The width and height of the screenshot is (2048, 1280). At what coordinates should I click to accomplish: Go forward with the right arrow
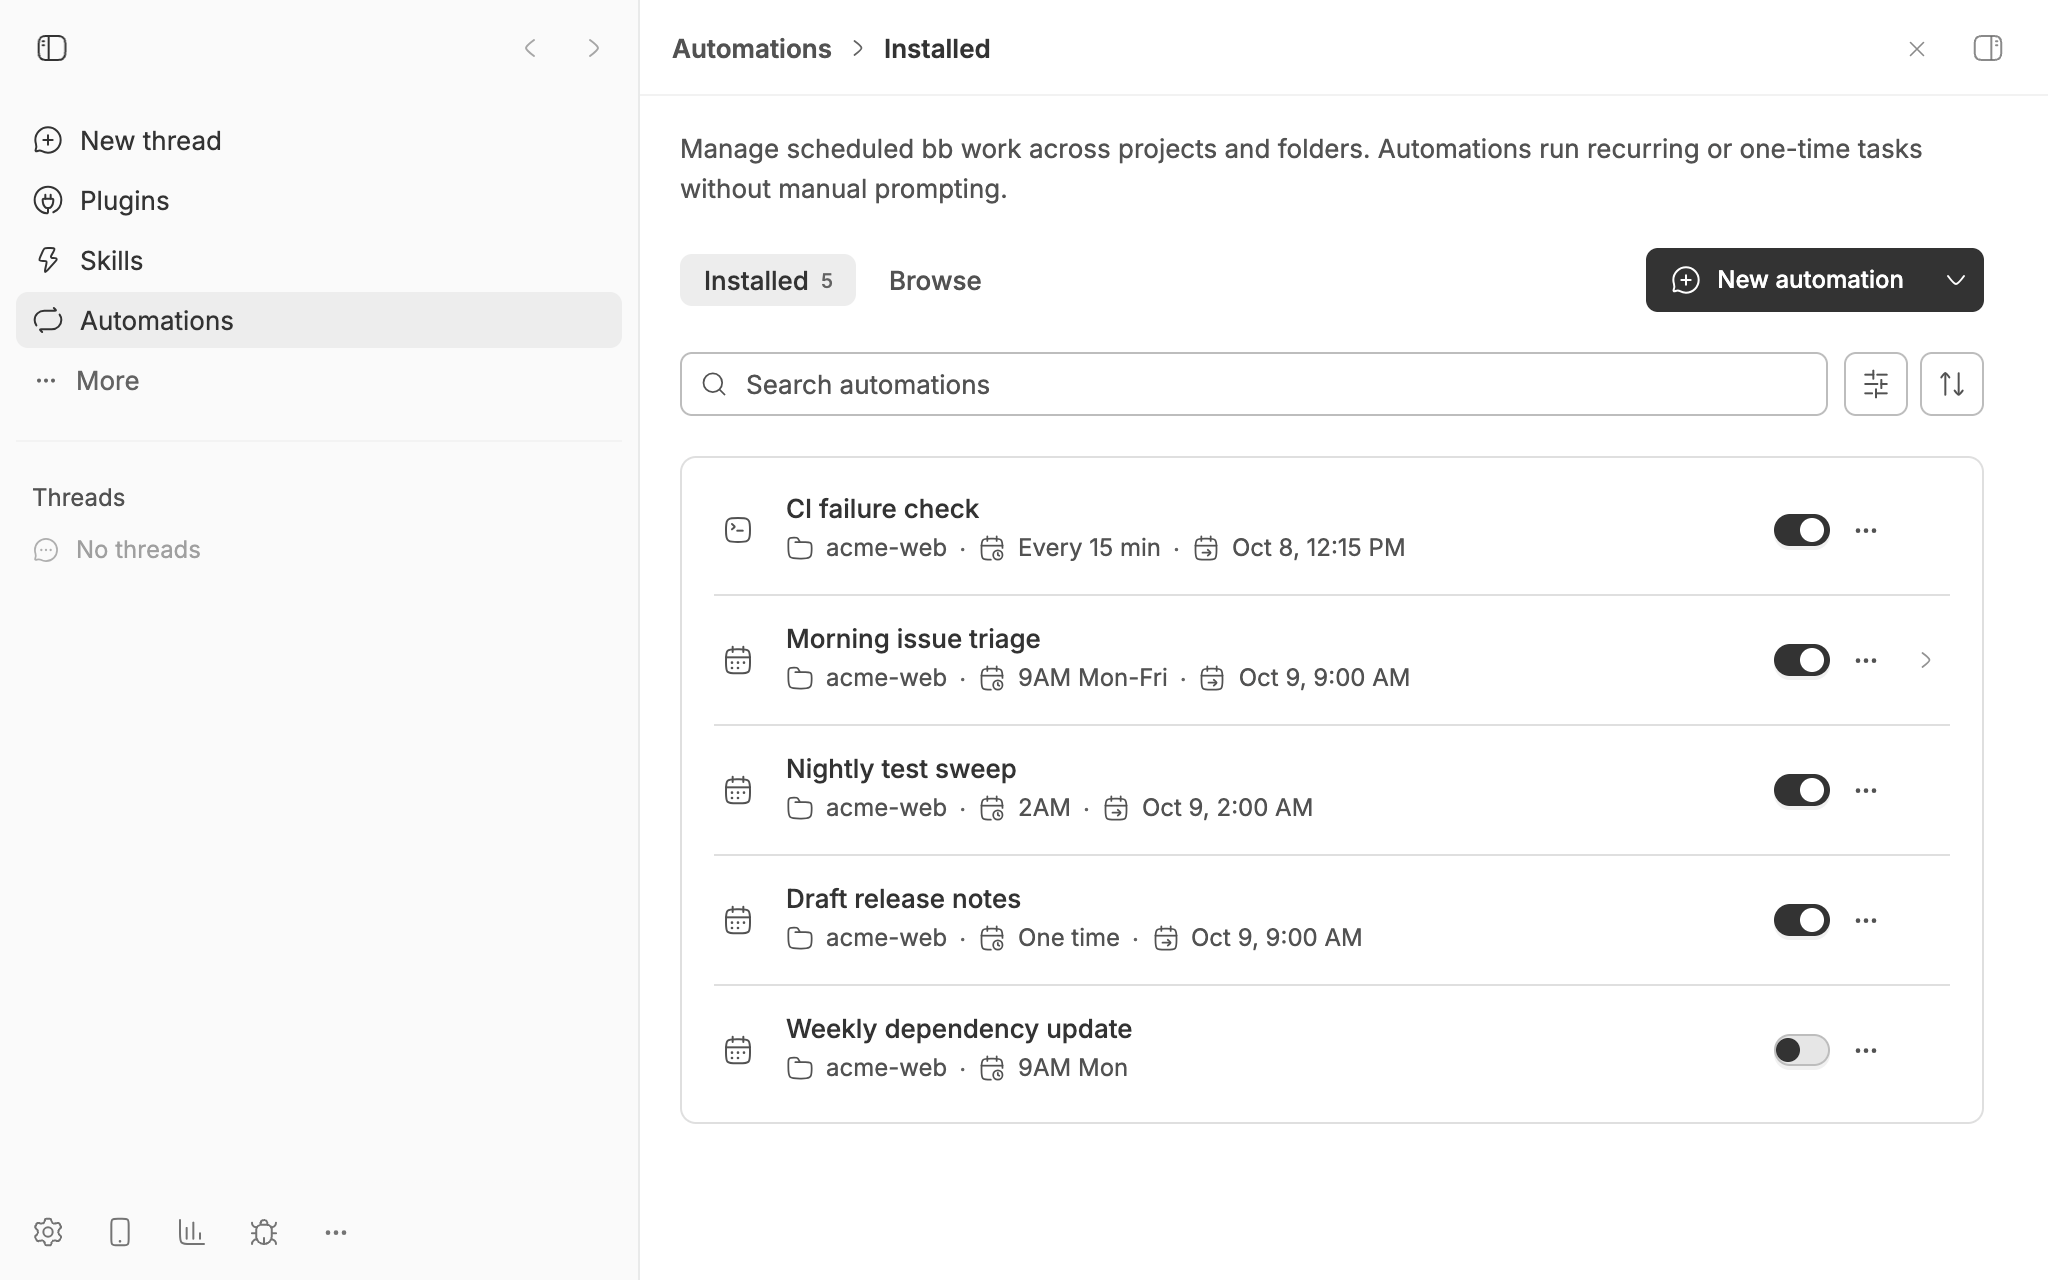pyautogui.click(x=594, y=48)
